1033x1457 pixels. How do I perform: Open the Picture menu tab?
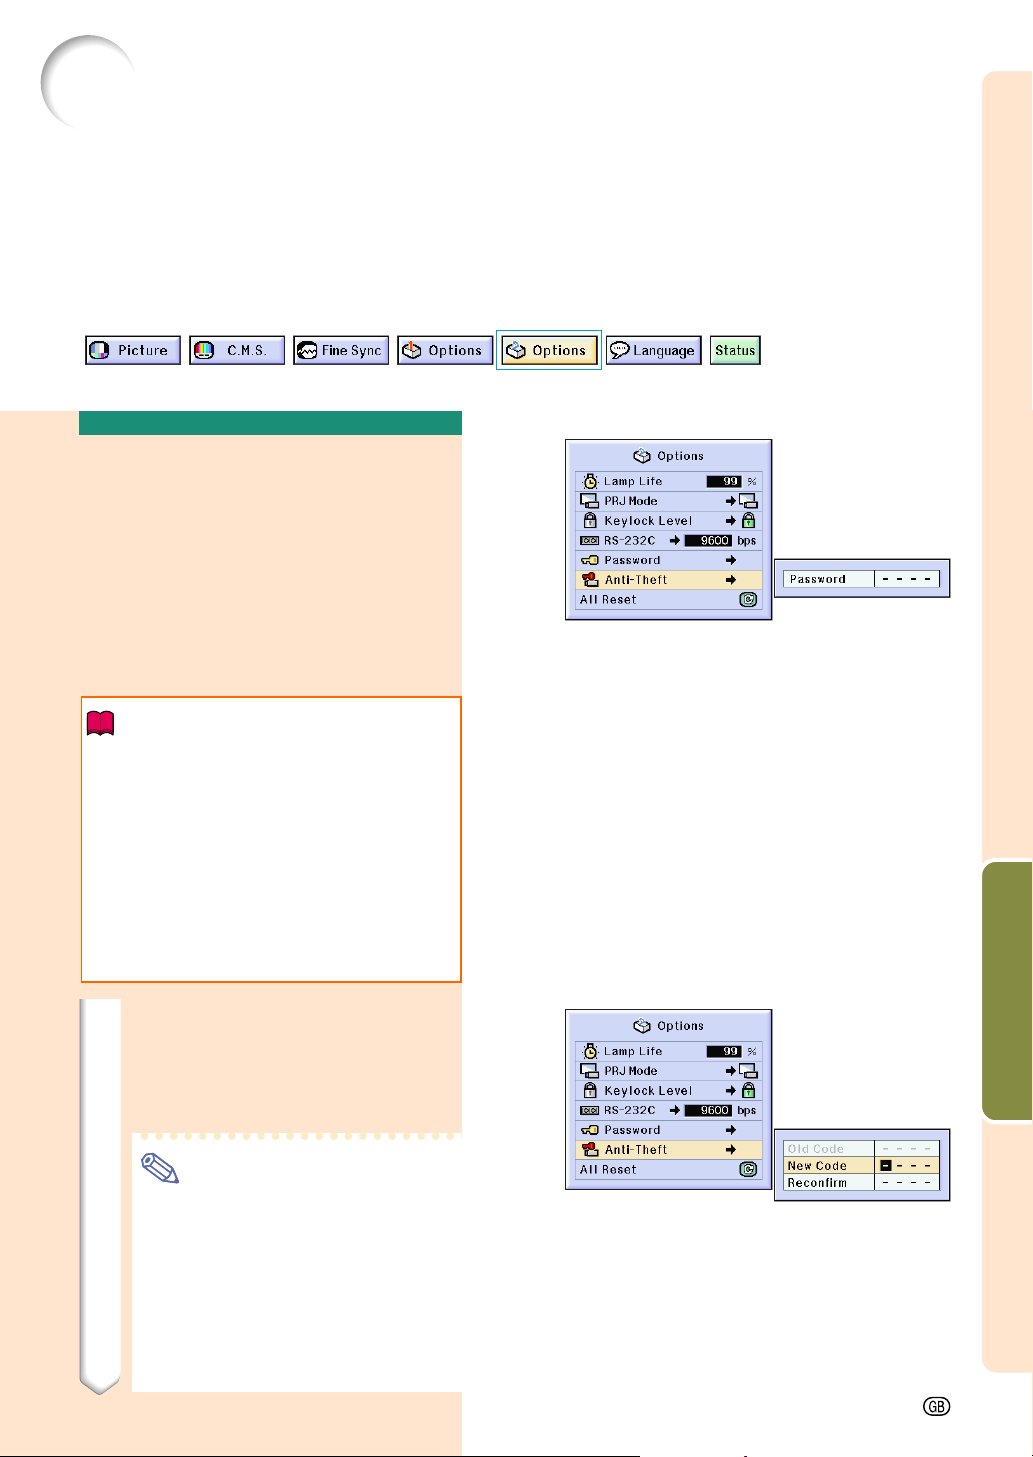point(133,350)
